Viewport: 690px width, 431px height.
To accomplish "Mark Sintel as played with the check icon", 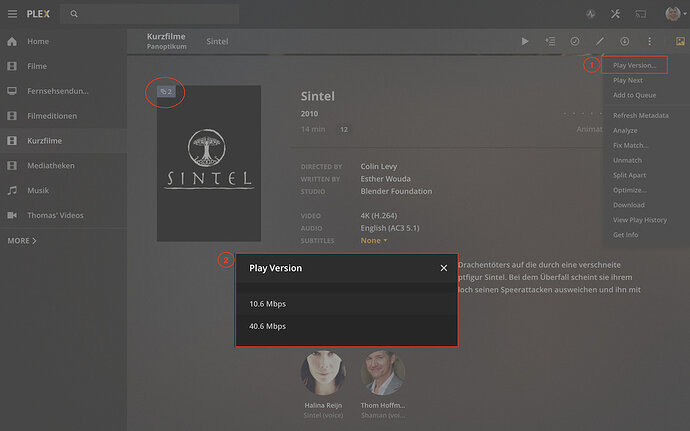I will click(x=575, y=41).
